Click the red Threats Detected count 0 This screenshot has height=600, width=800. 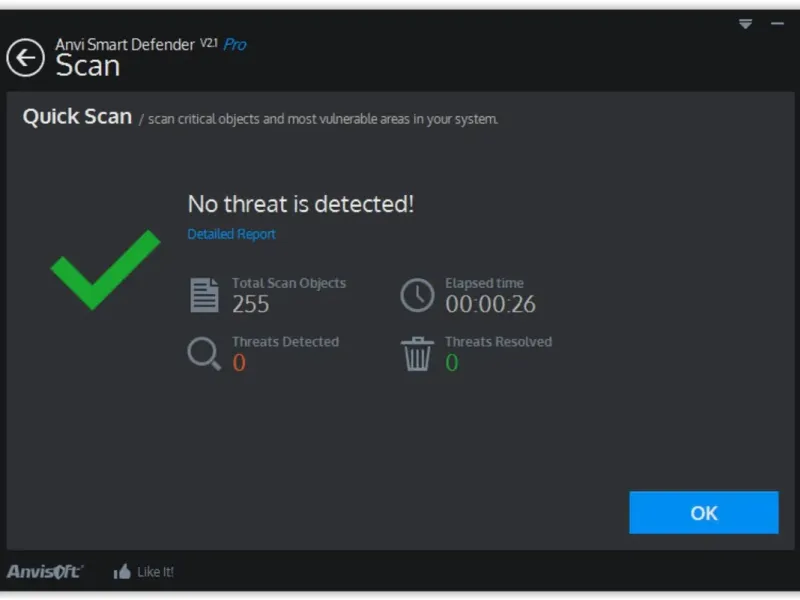tap(239, 363)
